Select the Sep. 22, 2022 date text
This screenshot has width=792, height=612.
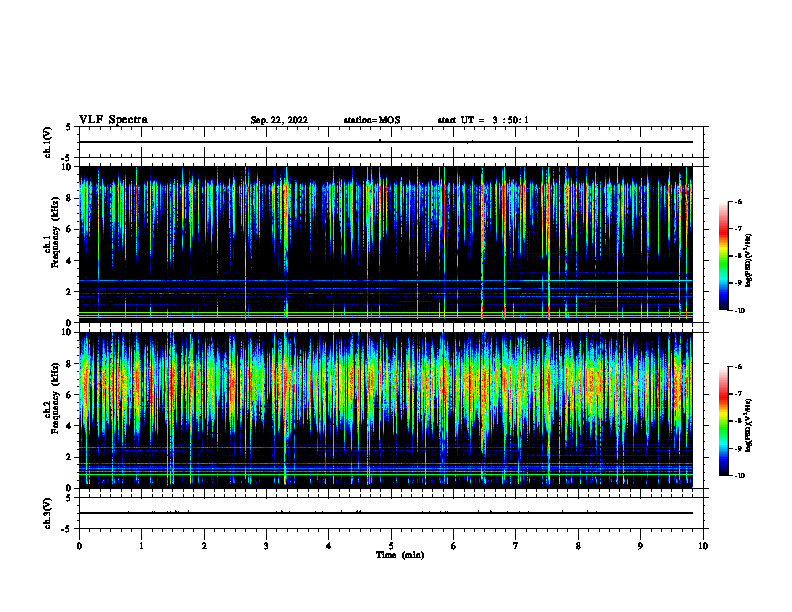(x=279, y=120)
